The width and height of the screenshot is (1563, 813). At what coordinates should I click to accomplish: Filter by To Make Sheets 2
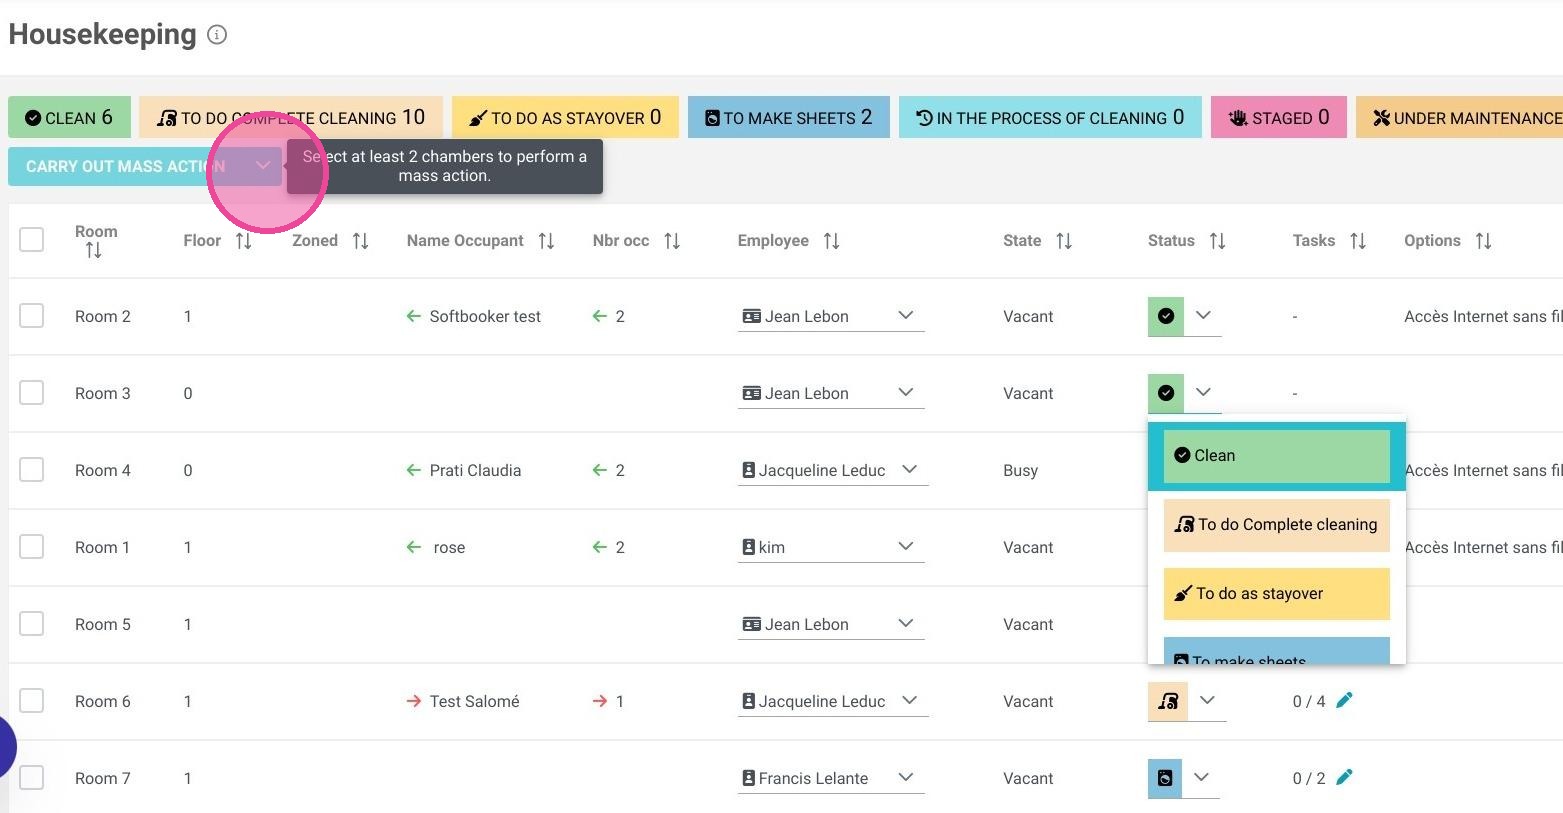(788, 117)
